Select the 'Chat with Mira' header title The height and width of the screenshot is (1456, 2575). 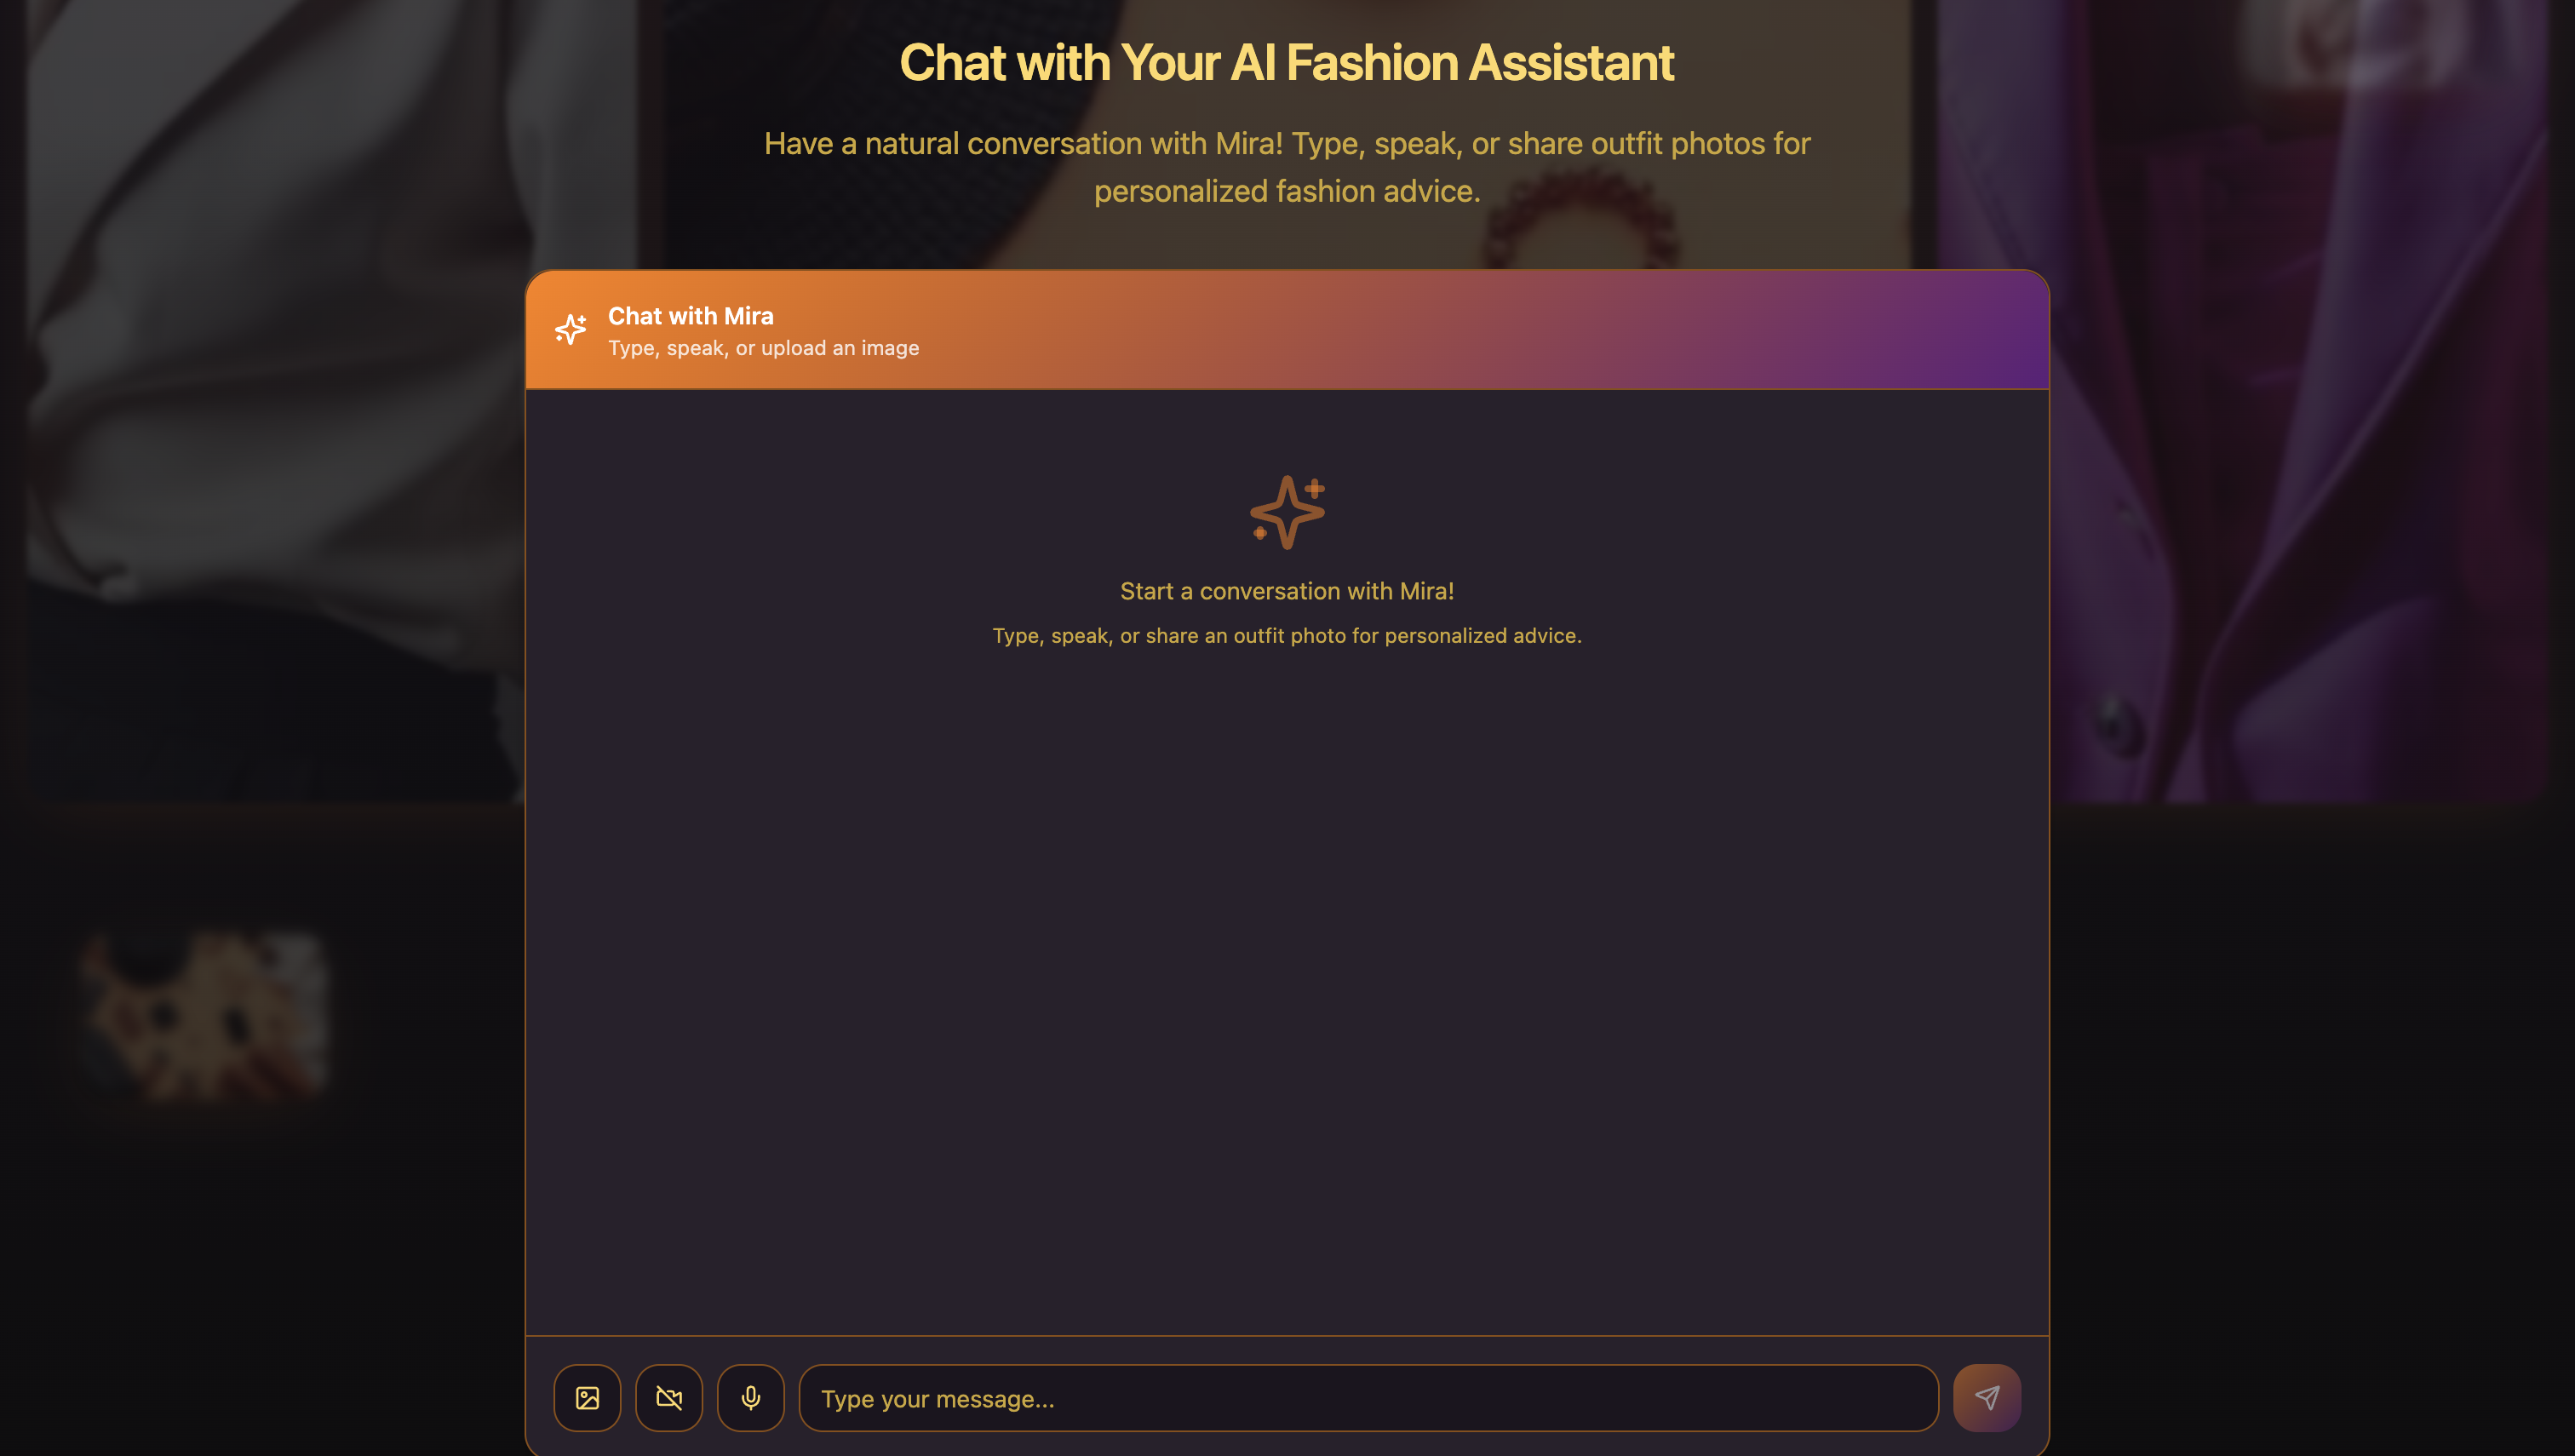click(690, 315)
